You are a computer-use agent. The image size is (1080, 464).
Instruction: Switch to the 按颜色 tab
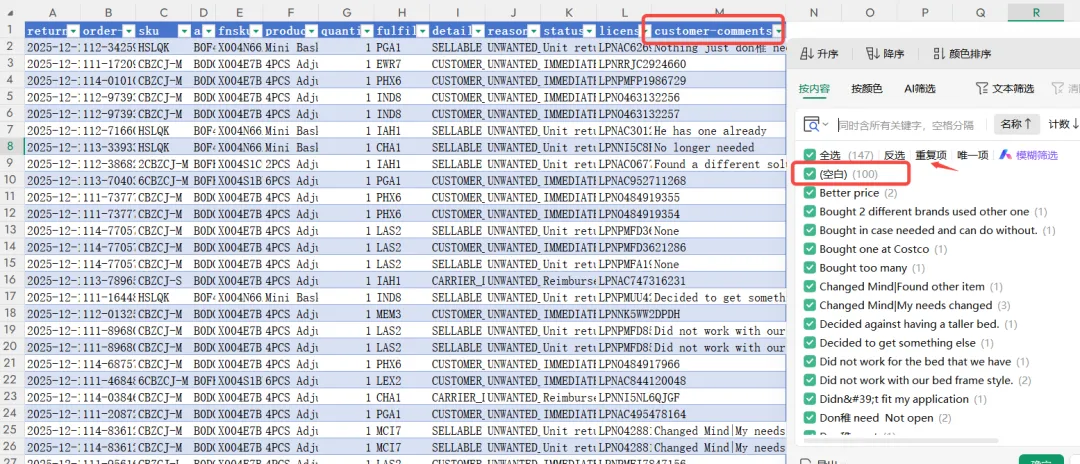pyautogui.click(x=866, y=88)
